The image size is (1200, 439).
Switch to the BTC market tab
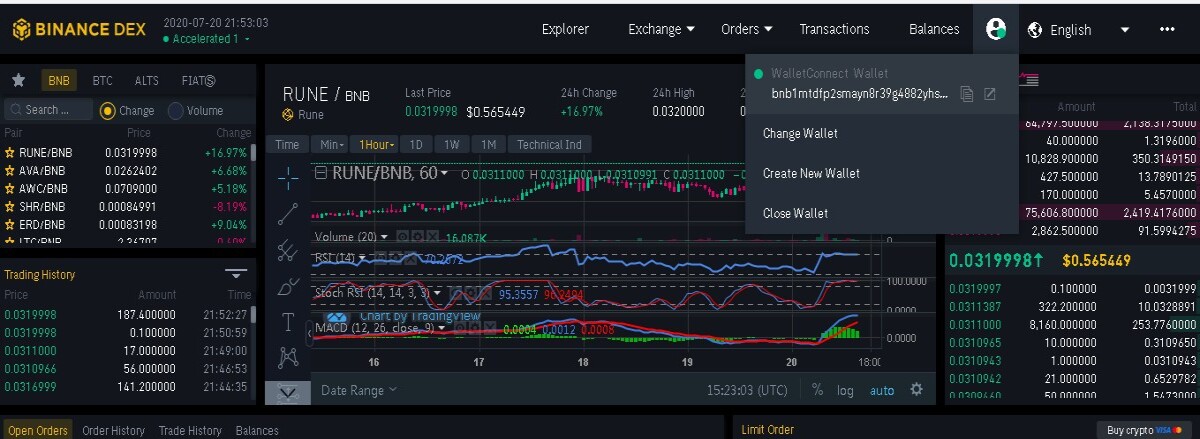[102, 80]
